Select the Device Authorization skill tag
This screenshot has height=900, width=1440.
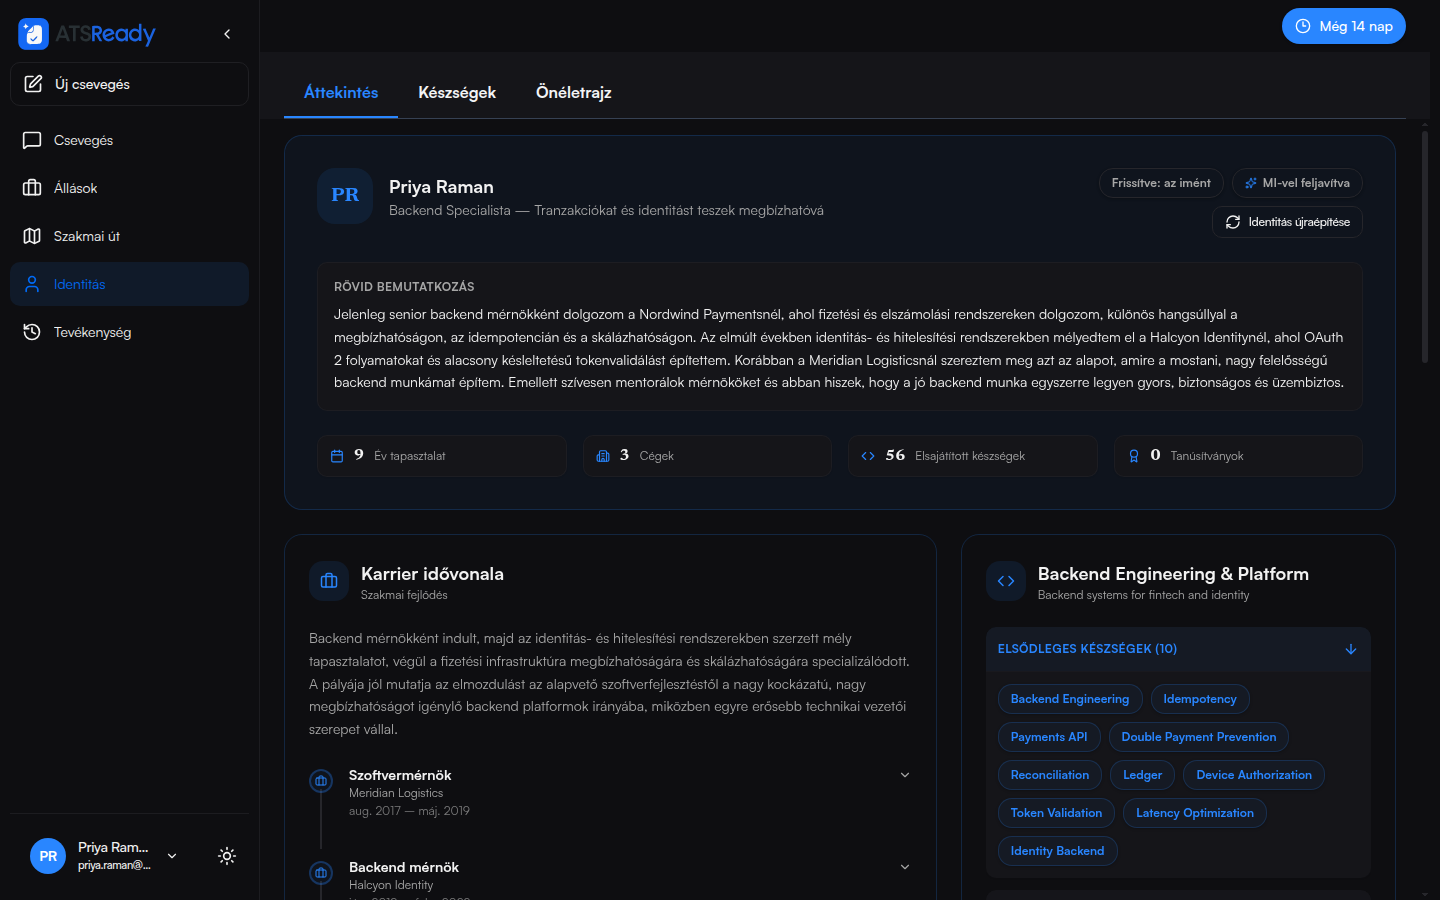1254,775
